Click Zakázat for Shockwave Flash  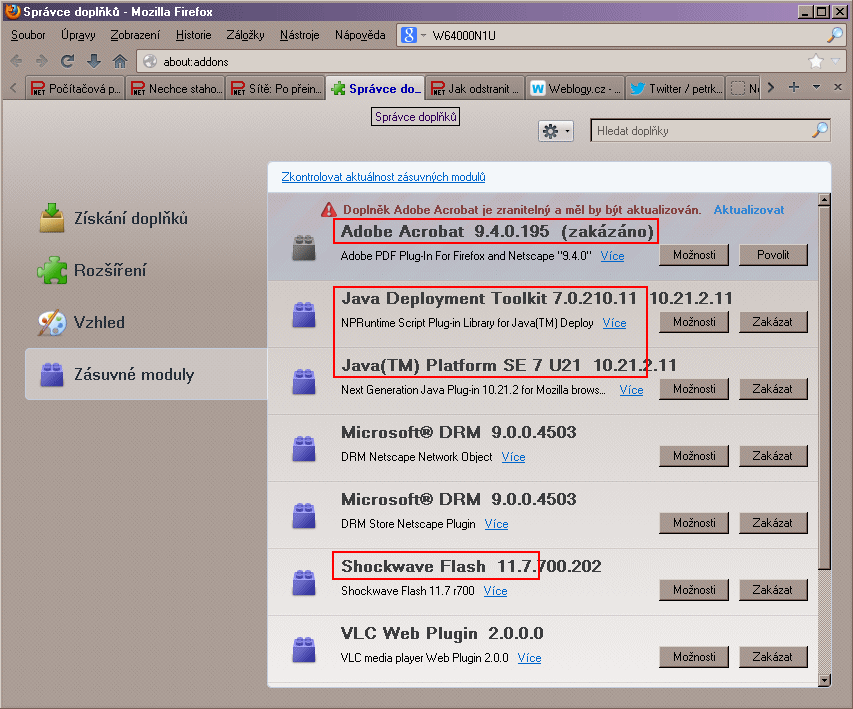tap(773, 589)
